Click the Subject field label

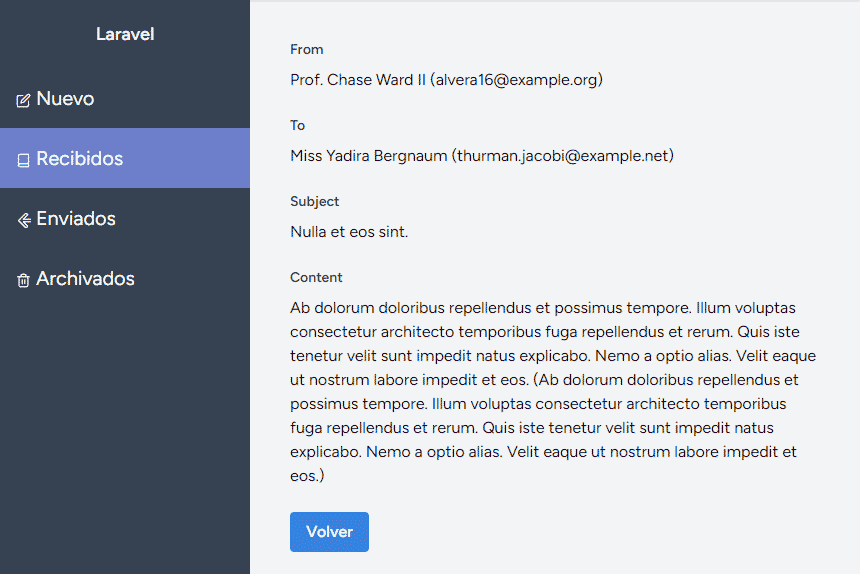(314, 202)
